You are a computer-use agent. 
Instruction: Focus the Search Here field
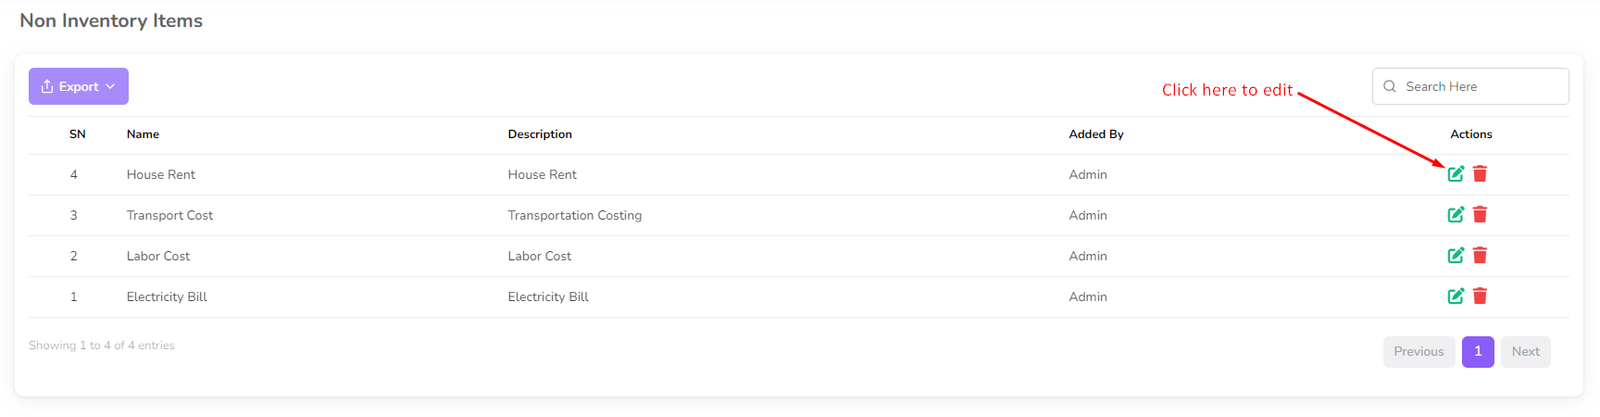pyautogui.click(x=1480, y=87)
